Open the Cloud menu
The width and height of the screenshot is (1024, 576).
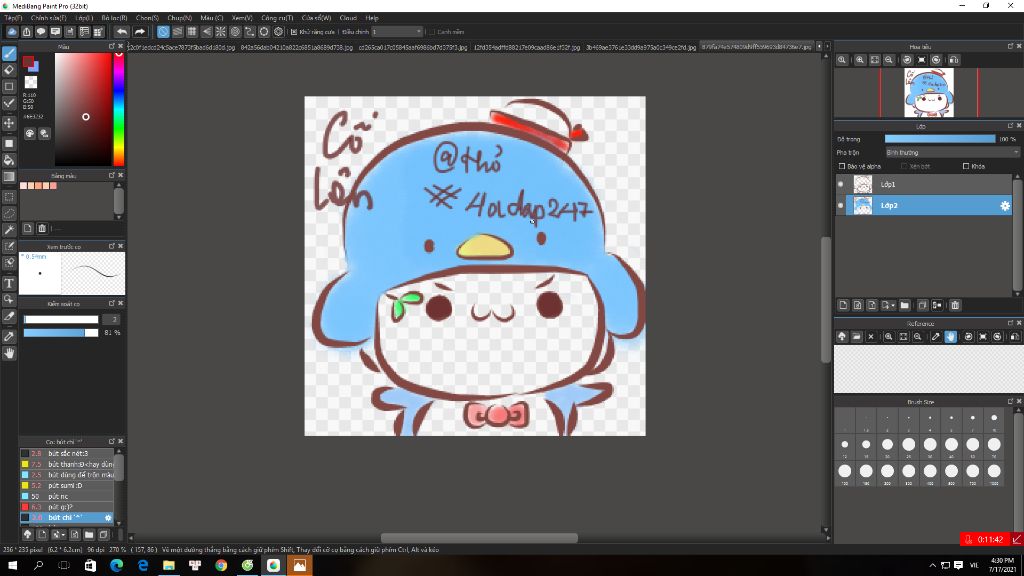[348, 18]
